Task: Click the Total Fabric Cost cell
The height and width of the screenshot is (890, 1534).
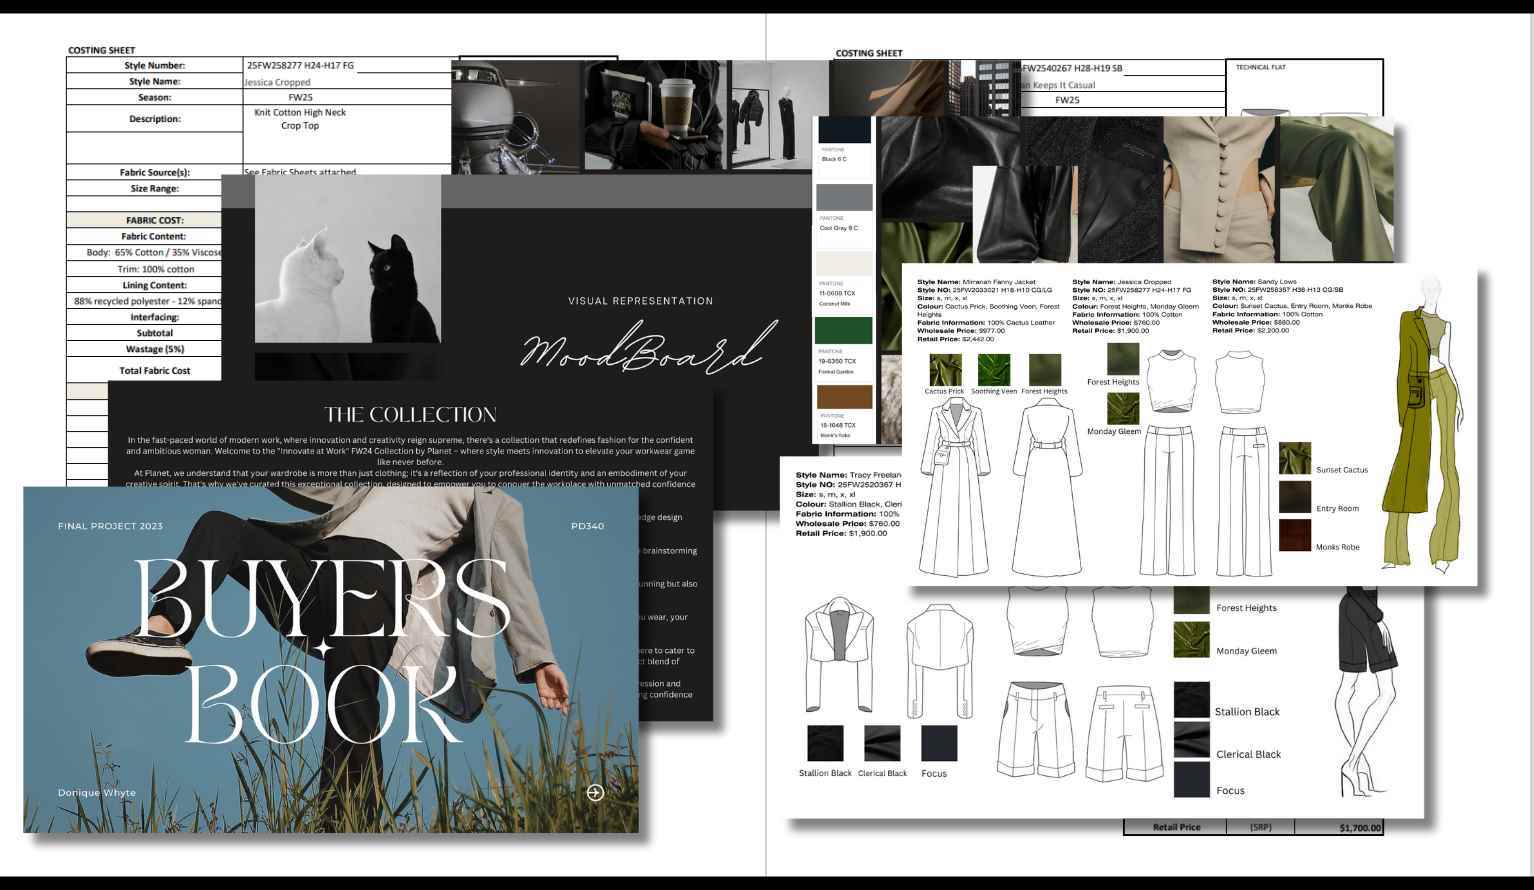Action: click(146, 370)
